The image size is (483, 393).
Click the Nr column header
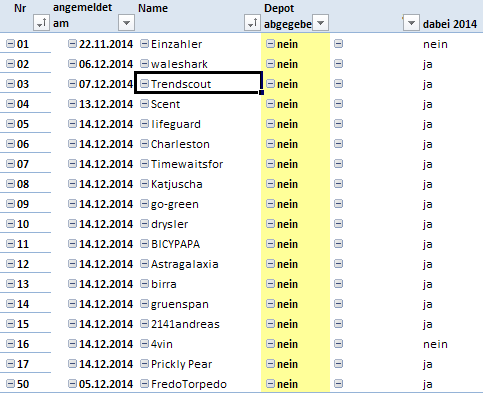(20, 8)
